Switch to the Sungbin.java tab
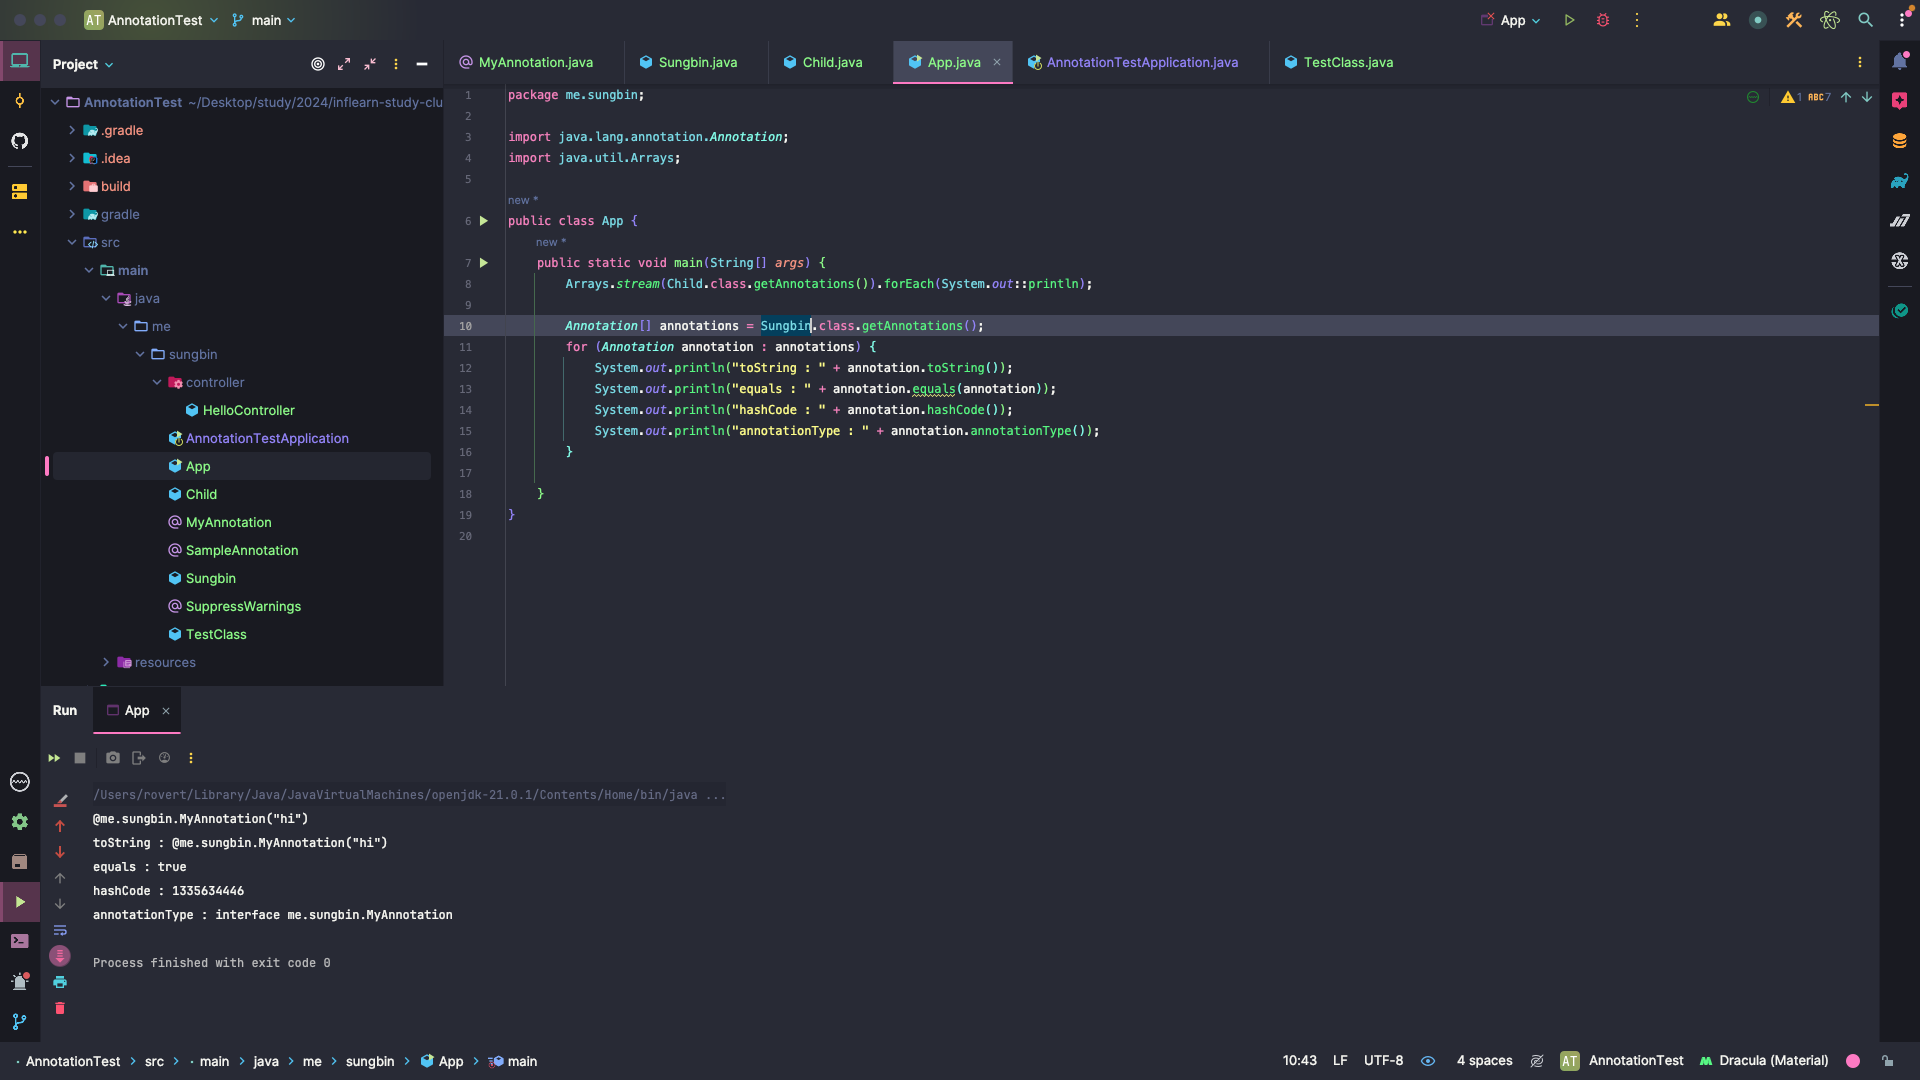 [x=697, y=62]
